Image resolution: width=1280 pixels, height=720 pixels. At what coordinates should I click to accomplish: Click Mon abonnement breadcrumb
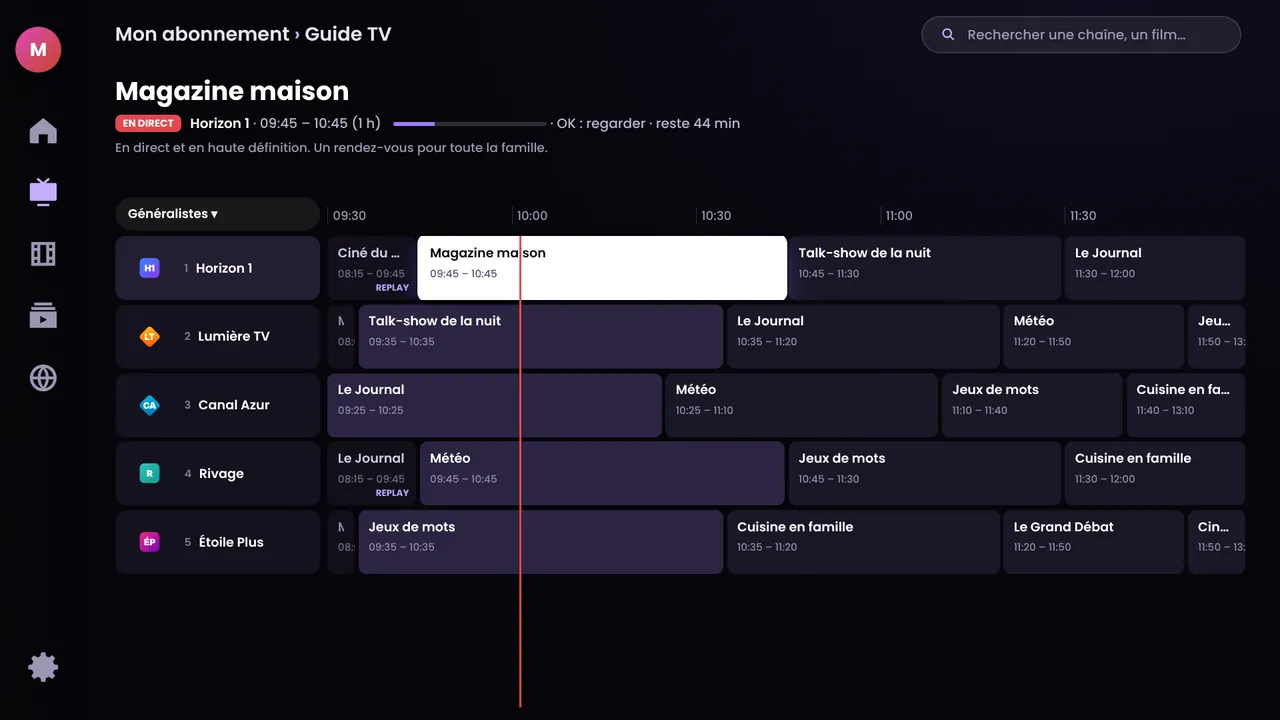(202, 34)
